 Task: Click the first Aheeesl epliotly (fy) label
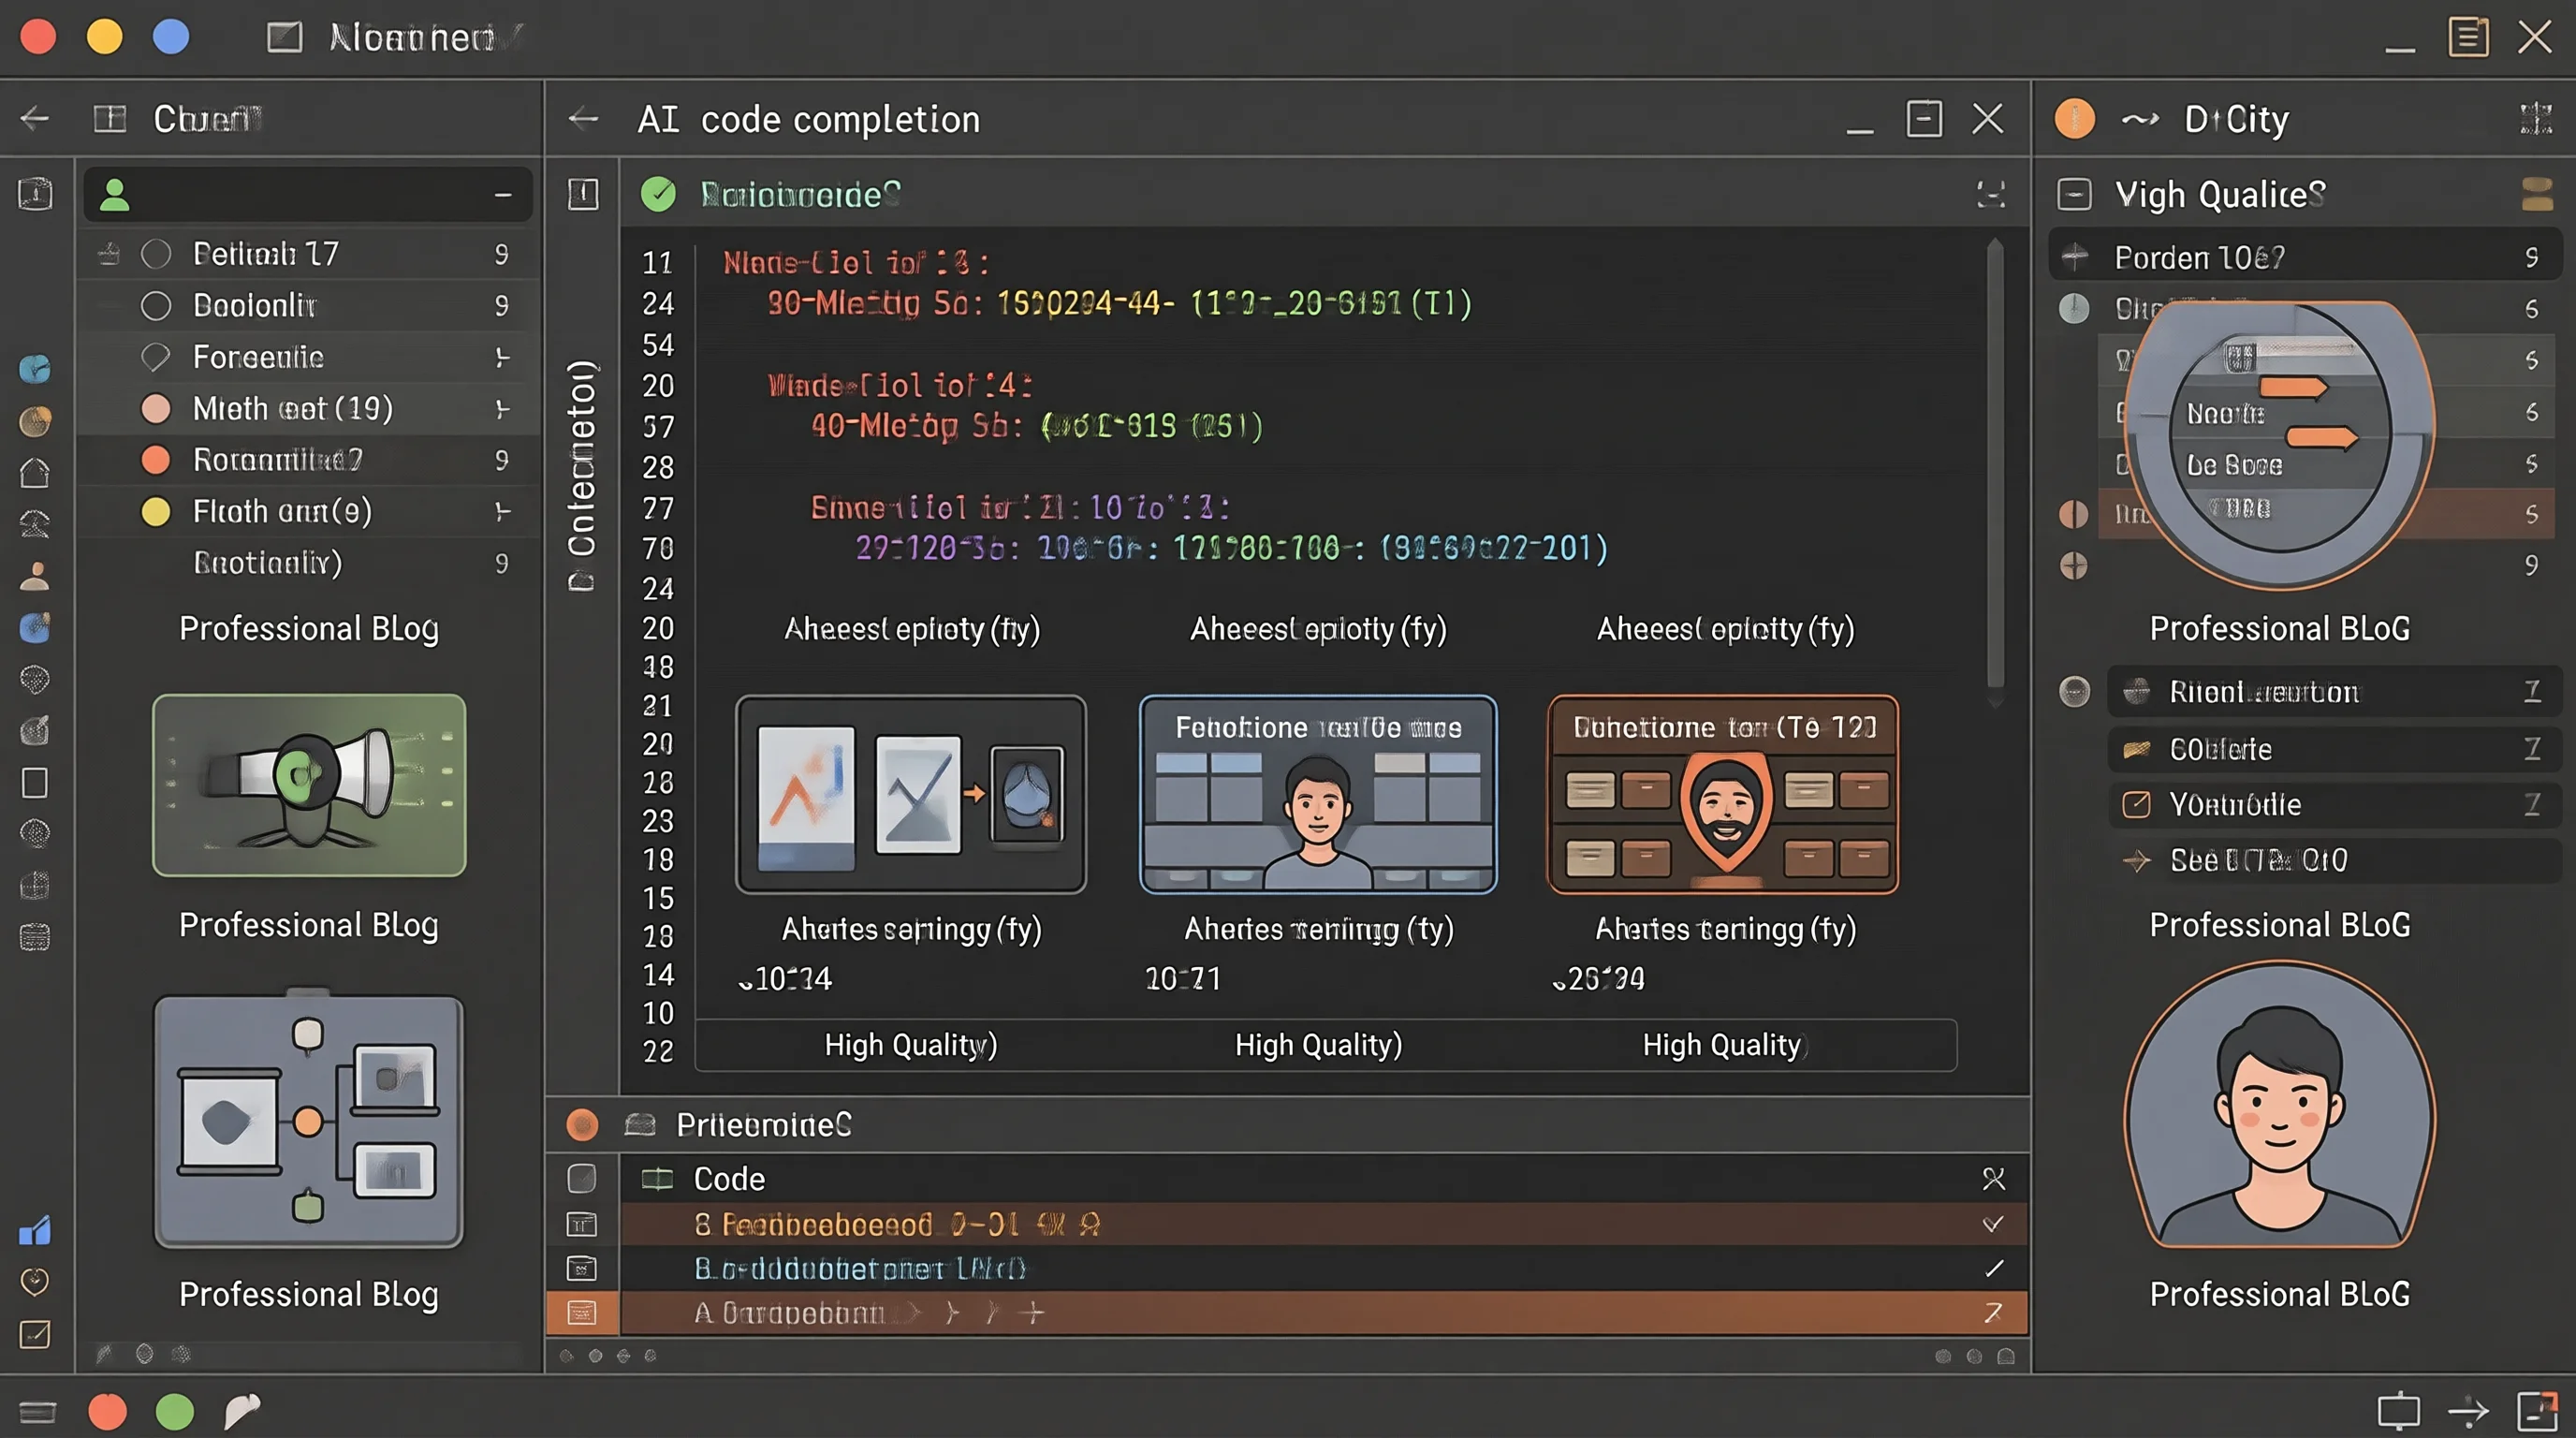[912, 629]
